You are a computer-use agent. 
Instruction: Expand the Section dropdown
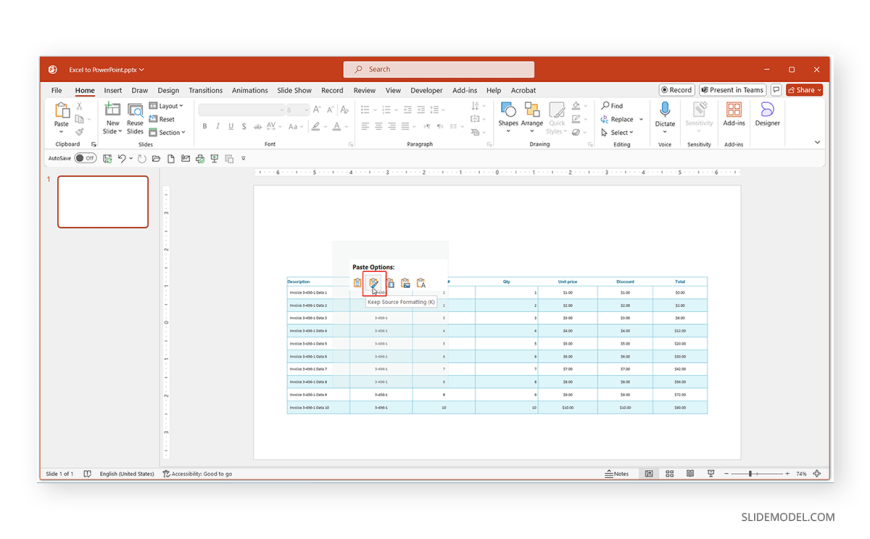pyautogui.click(x=168, y=133)
